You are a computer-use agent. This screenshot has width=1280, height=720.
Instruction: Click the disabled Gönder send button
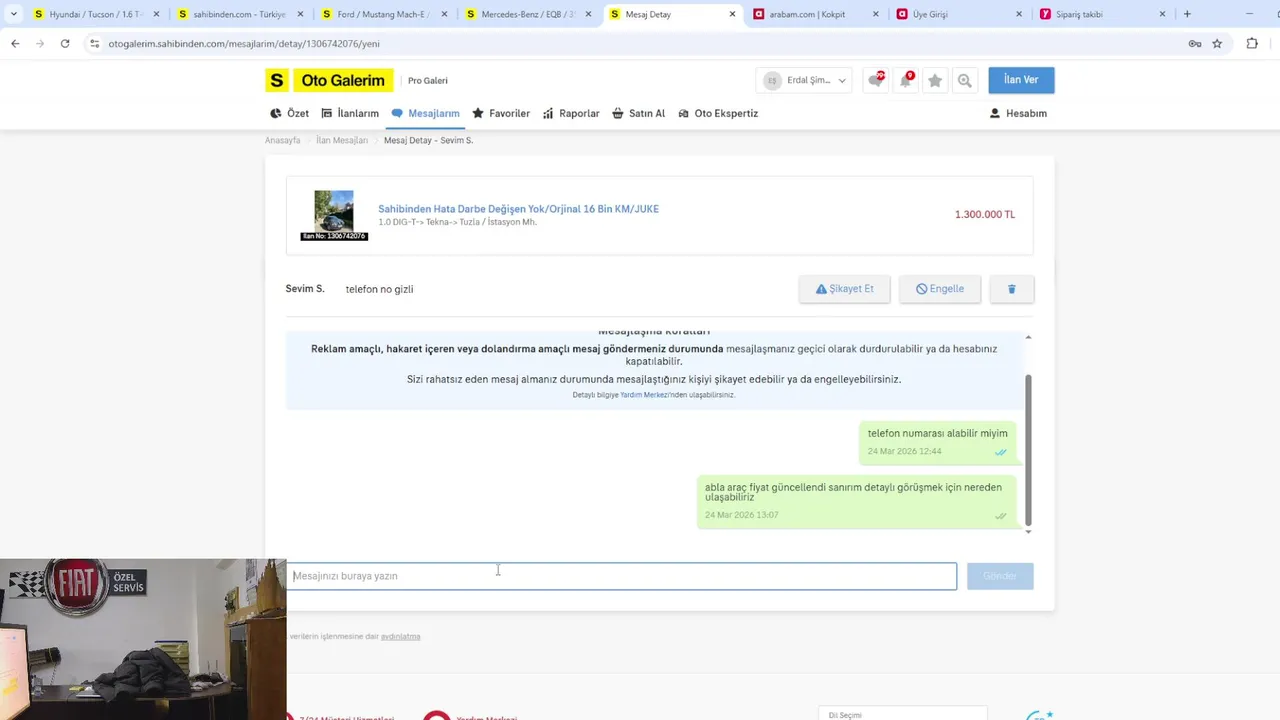tap(1000, 576)
